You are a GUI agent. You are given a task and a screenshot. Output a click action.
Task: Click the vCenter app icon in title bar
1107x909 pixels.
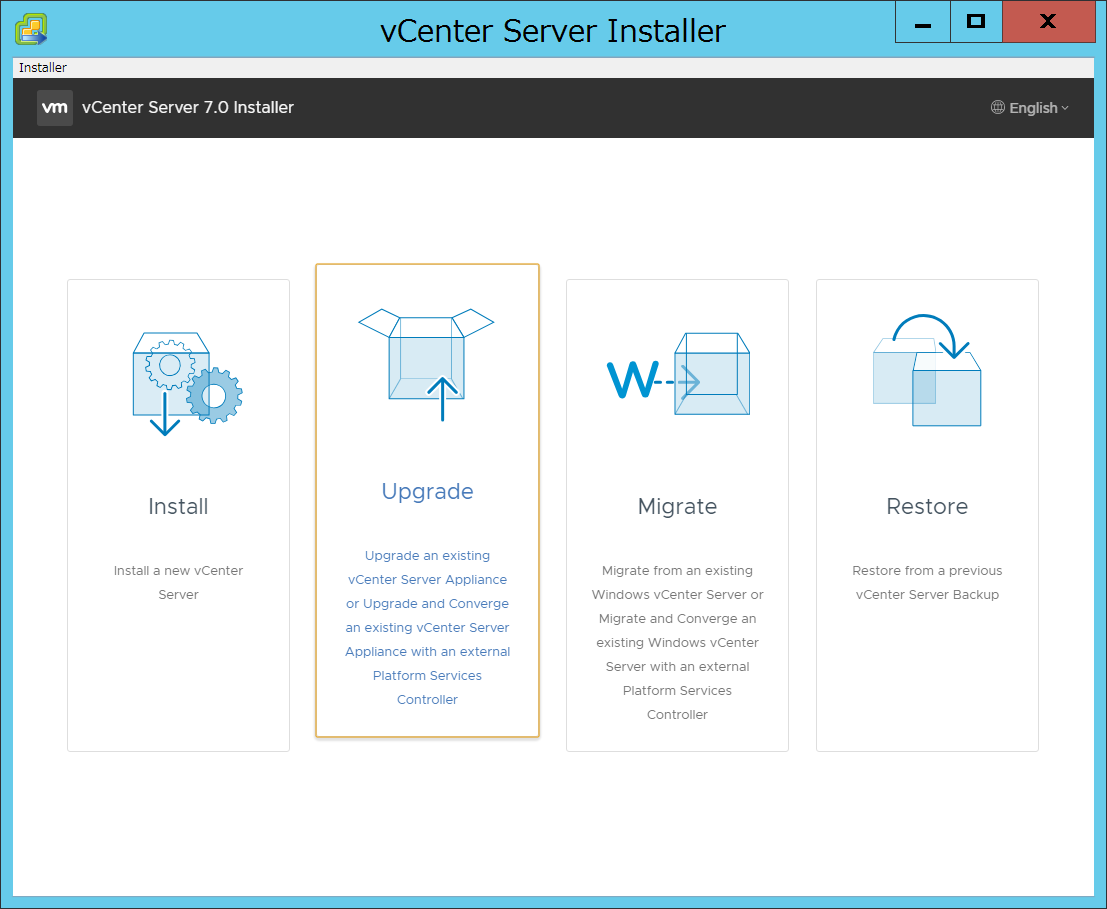[x=31, y=30]
